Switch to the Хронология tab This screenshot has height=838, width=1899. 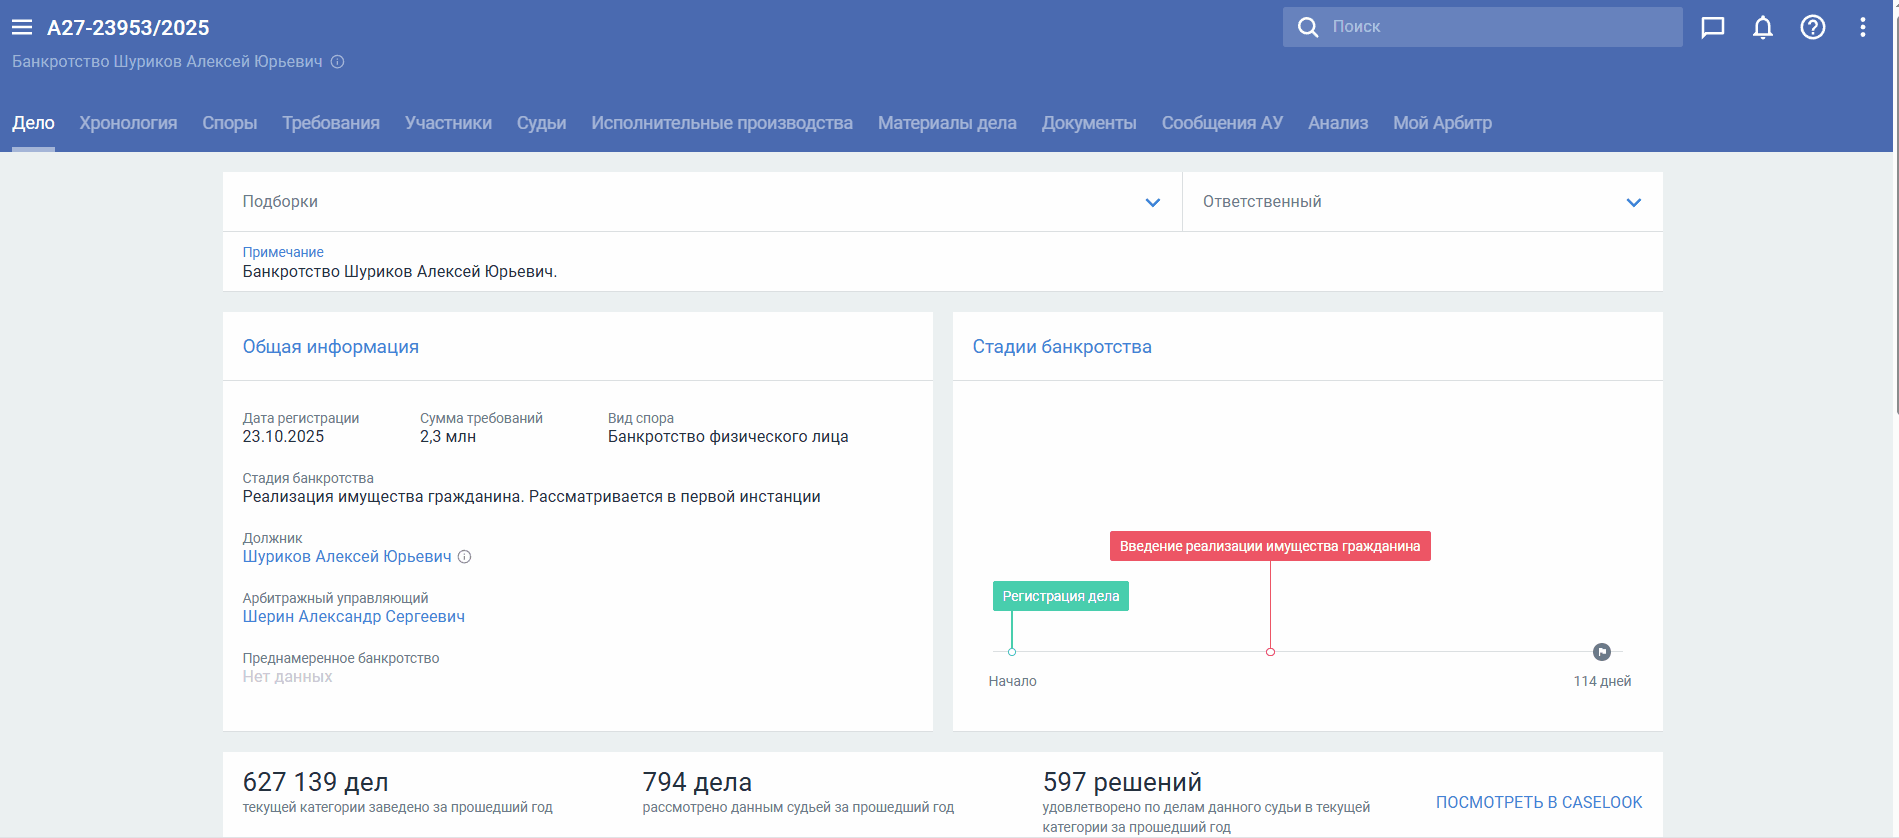pos(128,123)
